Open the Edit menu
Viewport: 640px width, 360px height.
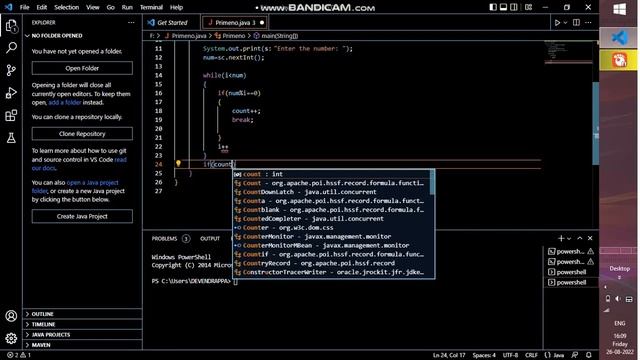[x=42, y=7]
